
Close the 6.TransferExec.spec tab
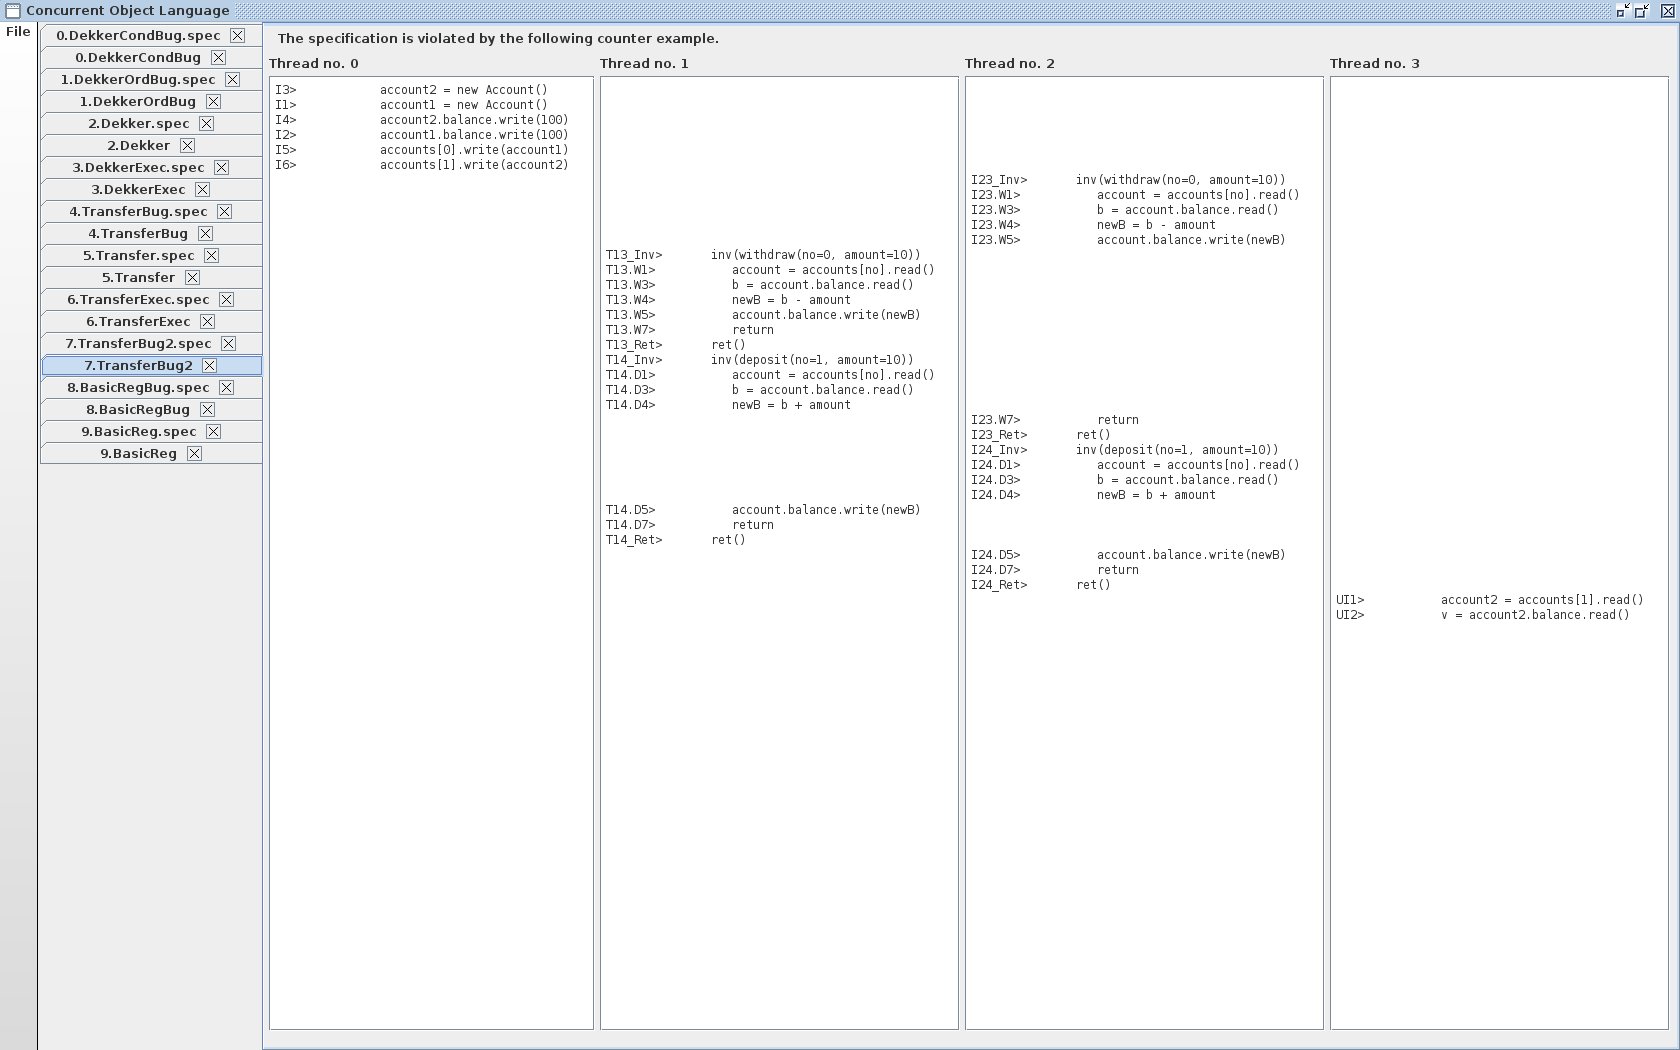tap(226, 299)
